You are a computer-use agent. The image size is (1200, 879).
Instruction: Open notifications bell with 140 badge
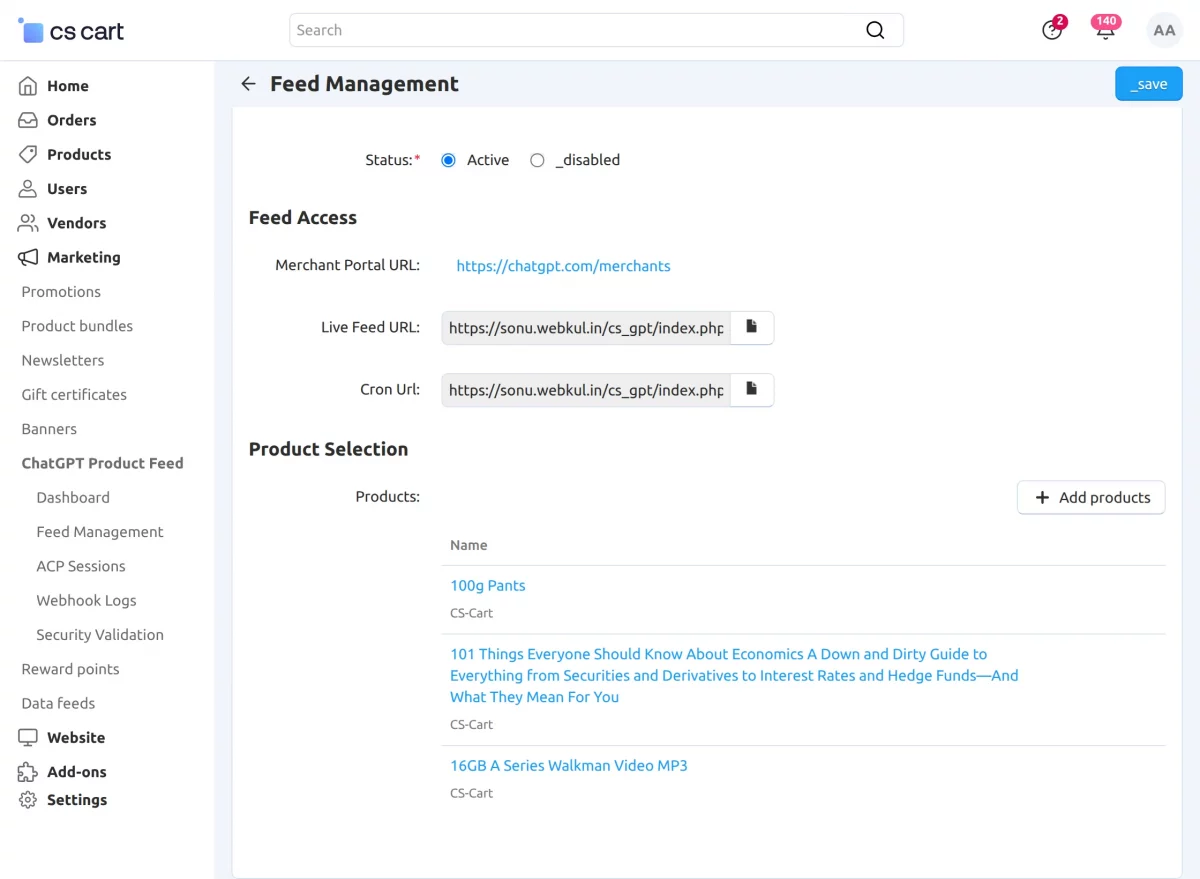(1105, 29)
